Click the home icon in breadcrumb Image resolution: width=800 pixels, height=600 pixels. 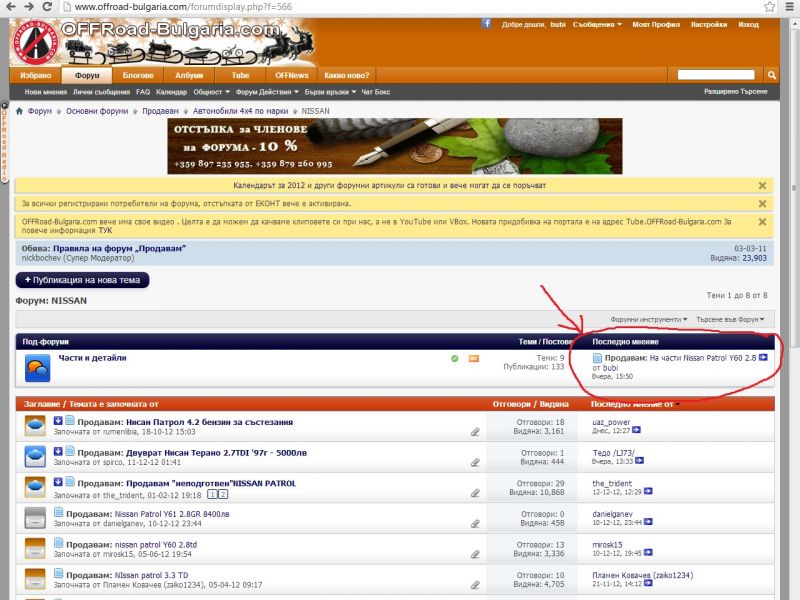pyautogui.click(x=19, y=111)
